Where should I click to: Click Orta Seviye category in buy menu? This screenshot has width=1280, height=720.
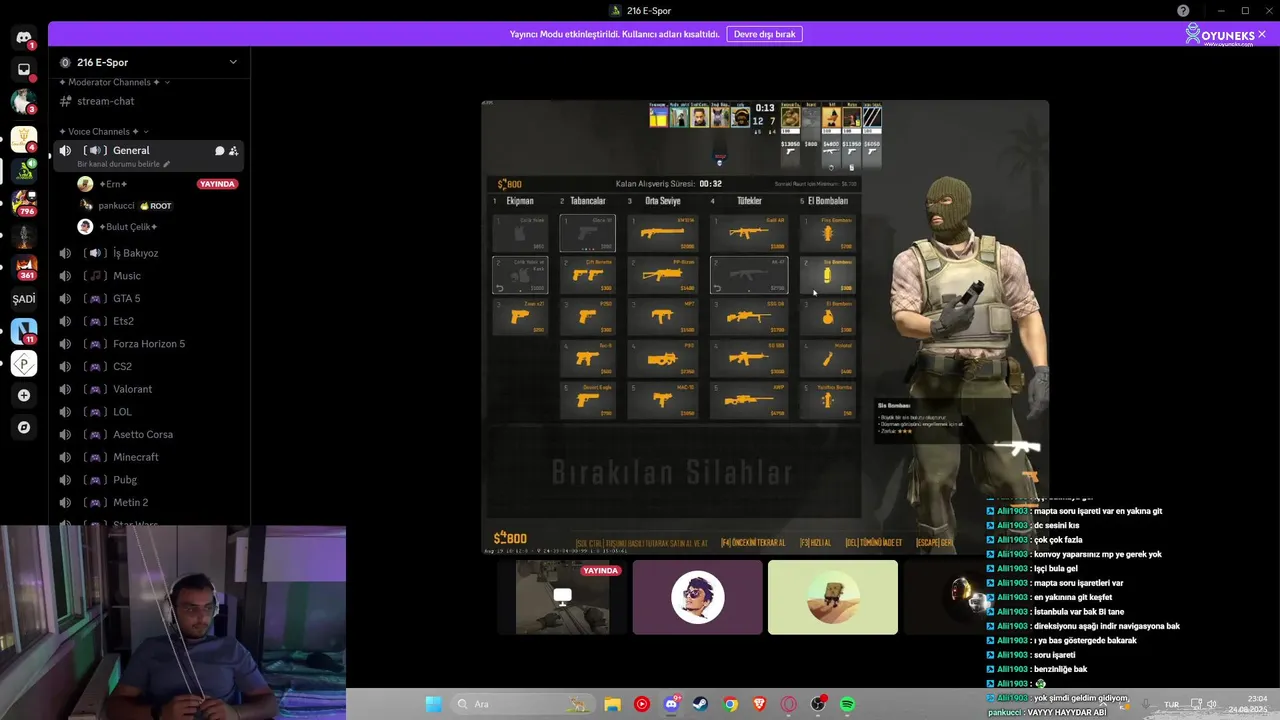[662, 201]
